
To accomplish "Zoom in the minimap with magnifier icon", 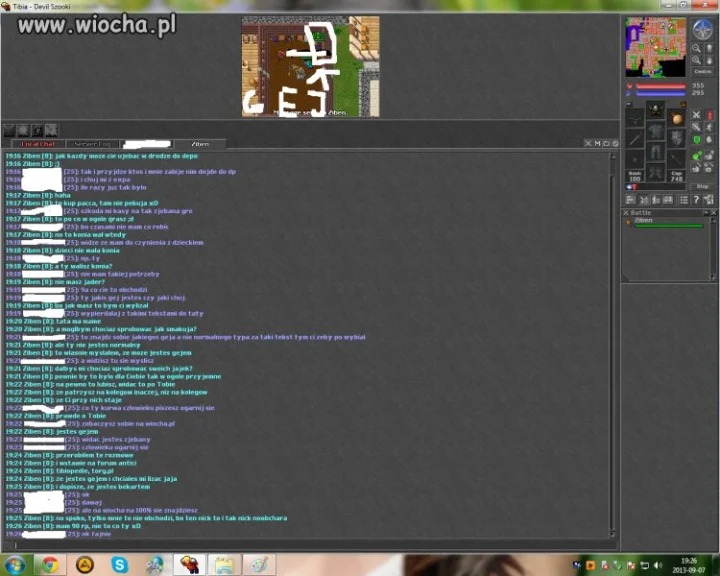I will (x=697, y=60).
